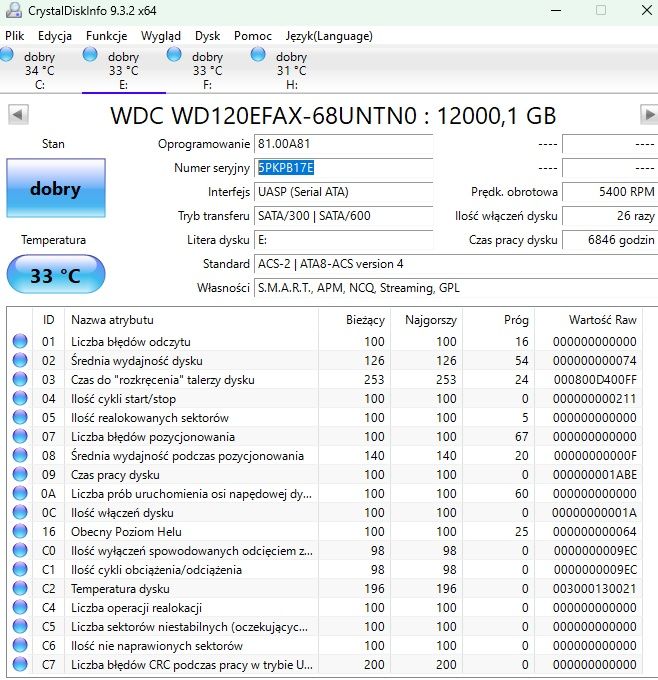The height and width of the screenshot is (680, 658).
Task: Click blue status icon for drive F:
Action: [174, 55]
